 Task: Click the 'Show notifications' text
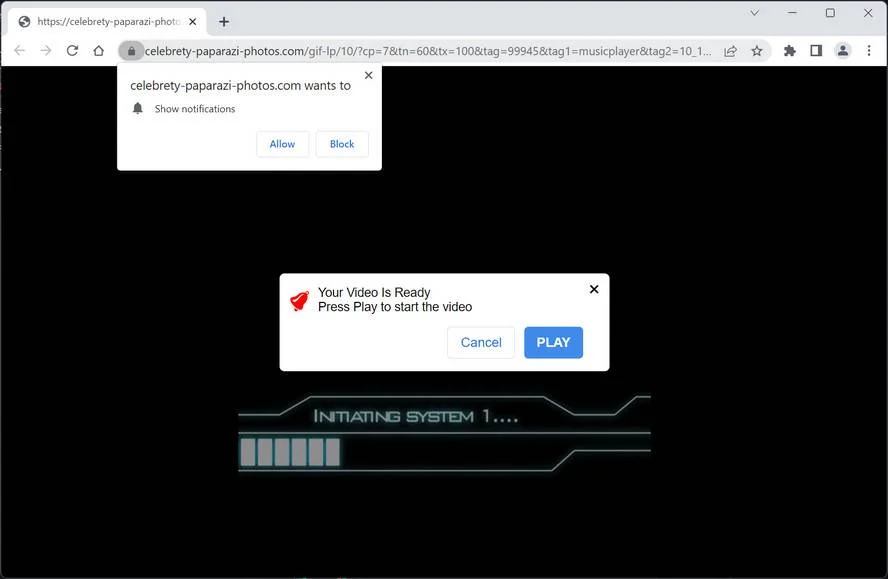[195, 109]
